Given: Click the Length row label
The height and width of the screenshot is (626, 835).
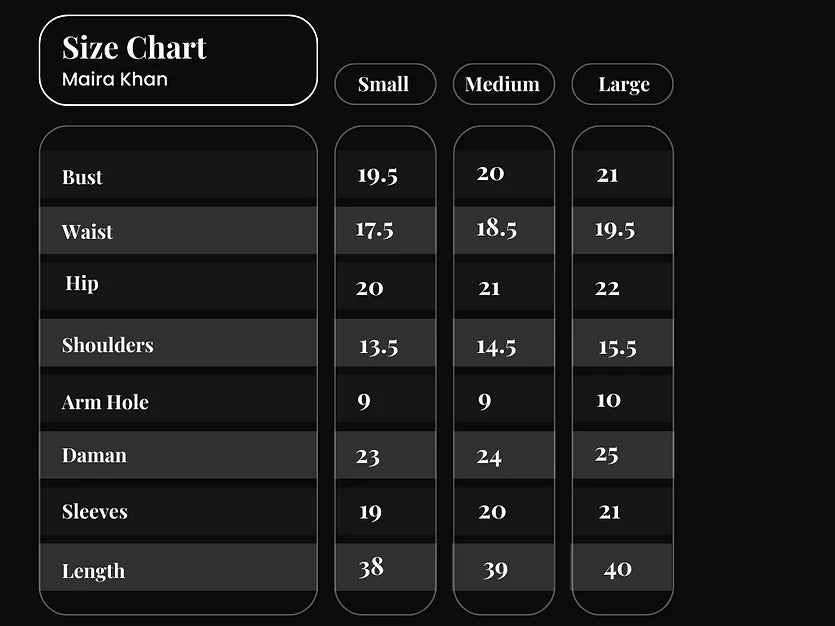Looking at the screenshot, I should pyautogui.click(x=93, y=572).
